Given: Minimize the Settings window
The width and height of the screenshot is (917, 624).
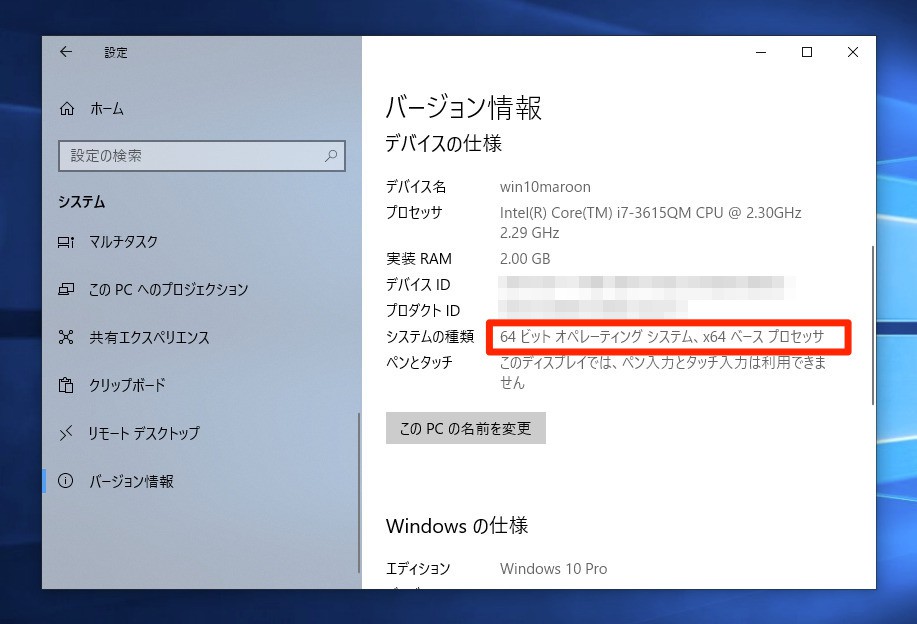Looking at the screenshot, I should point(760,52).
